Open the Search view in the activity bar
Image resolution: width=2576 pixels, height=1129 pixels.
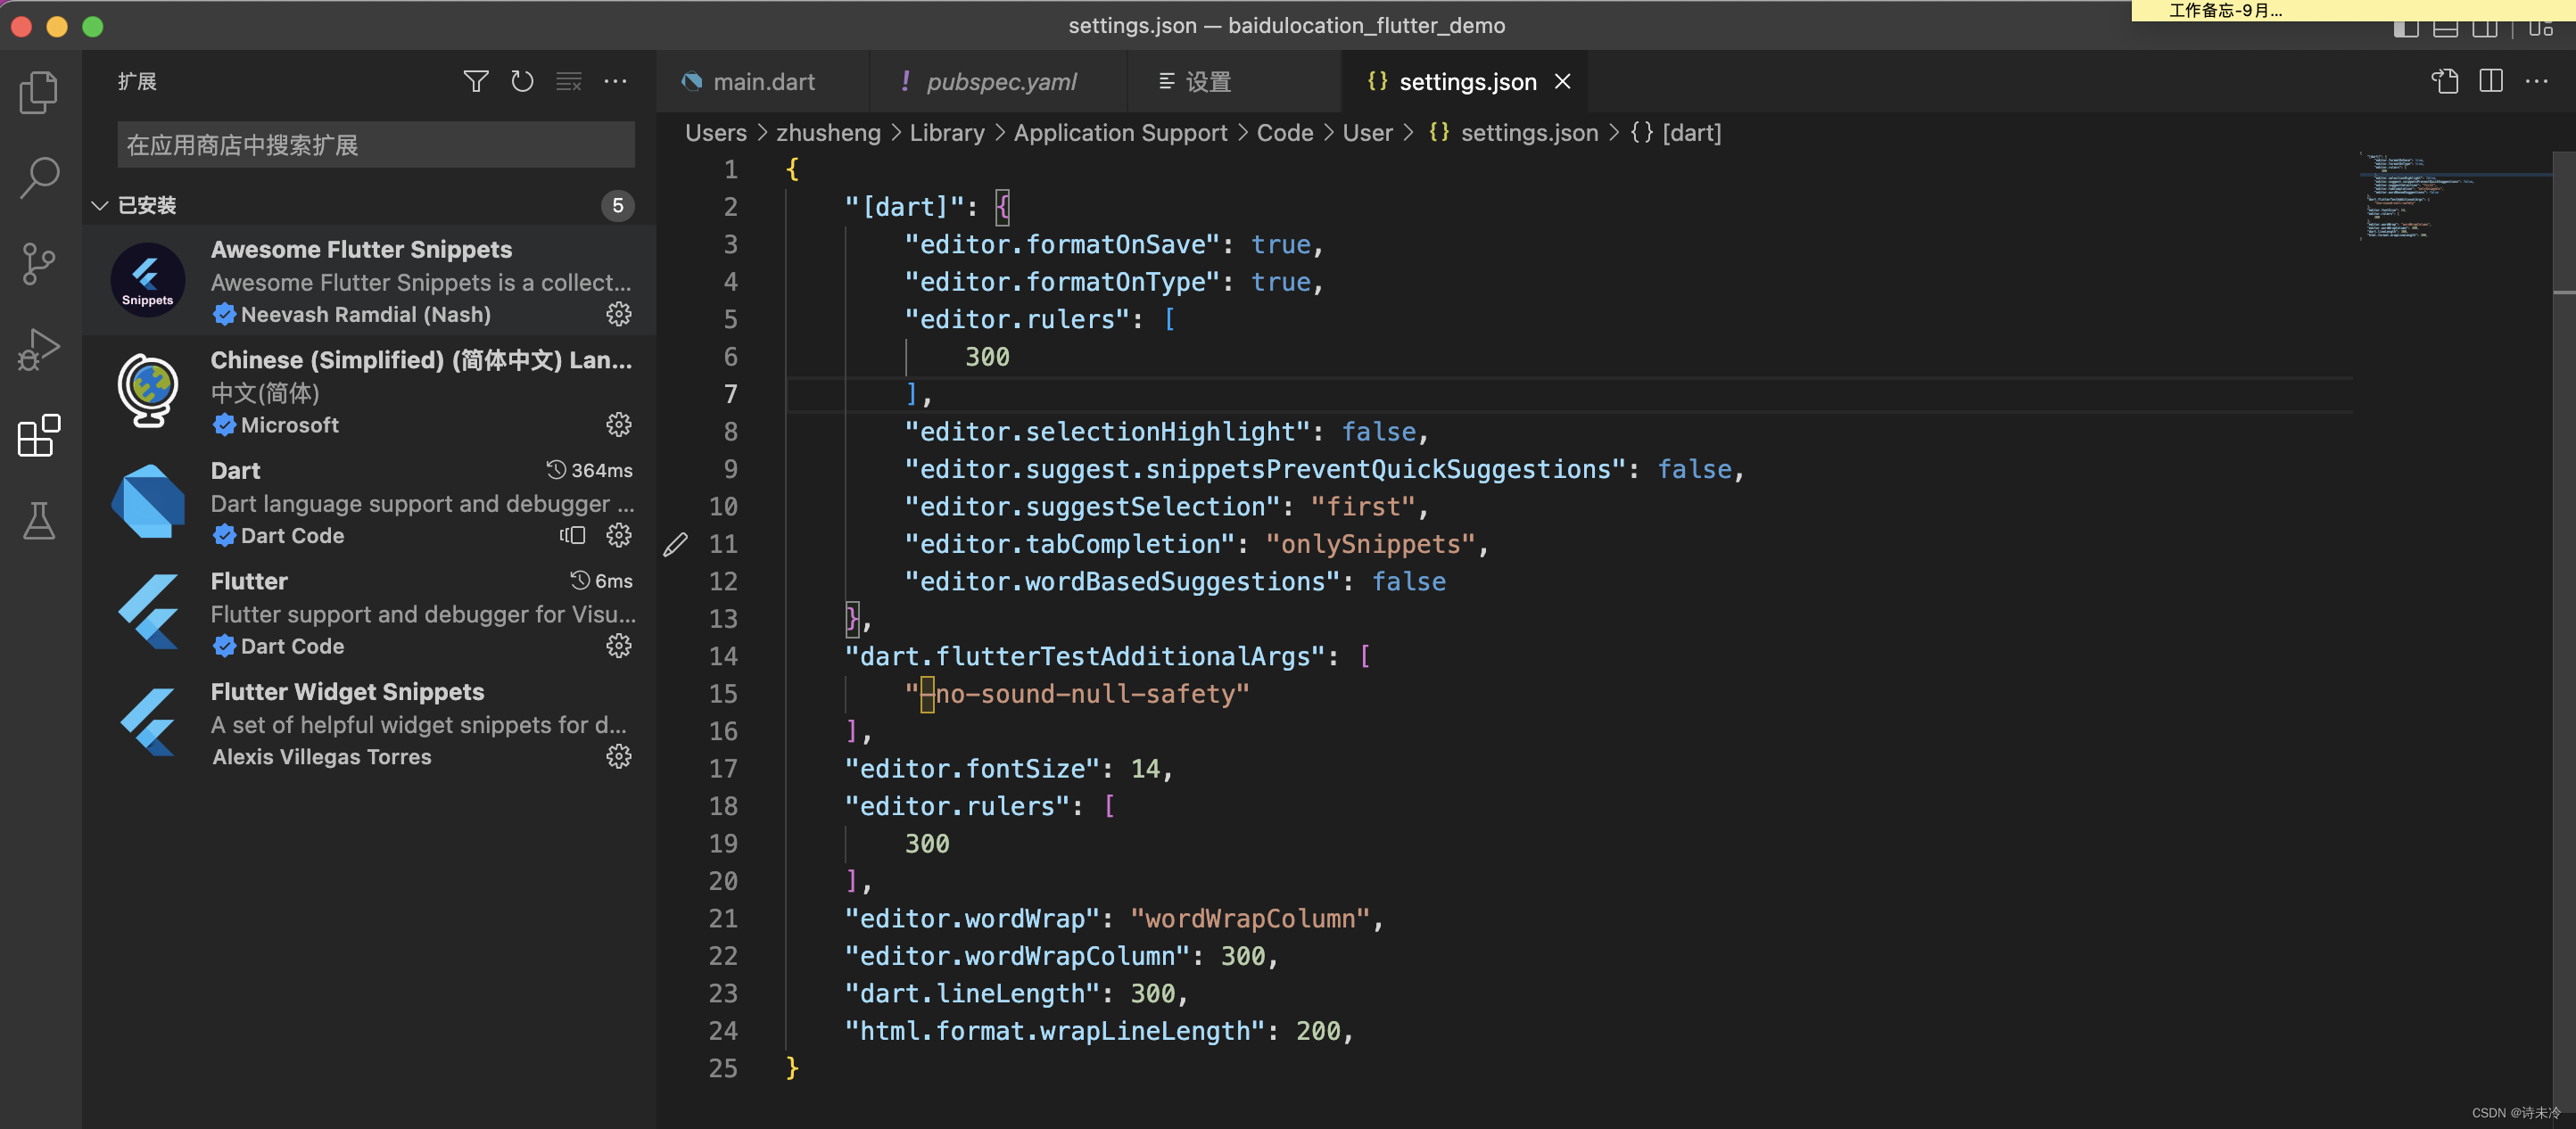(39, 178)
